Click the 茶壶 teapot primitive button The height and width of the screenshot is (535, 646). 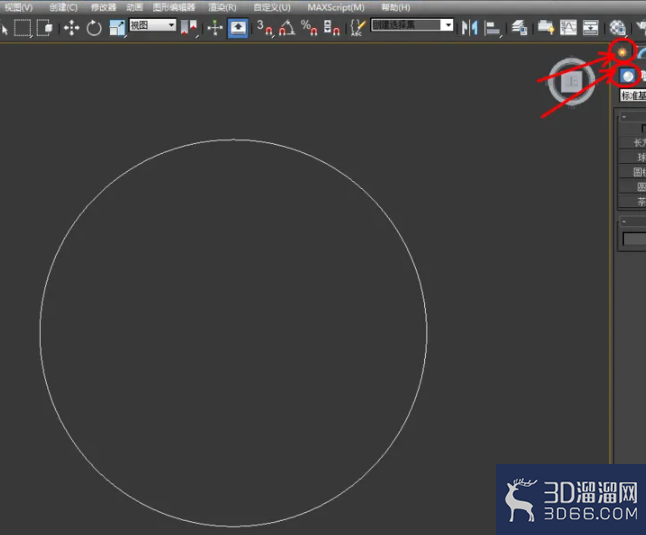click(632, 201)
